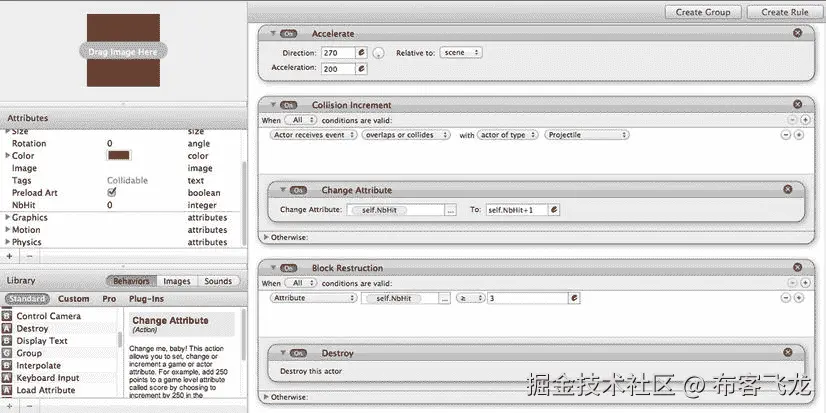Add condition after self.NbHit ≥ 3 row
This screenshot has width=826, height=413.
pos(799,298)
